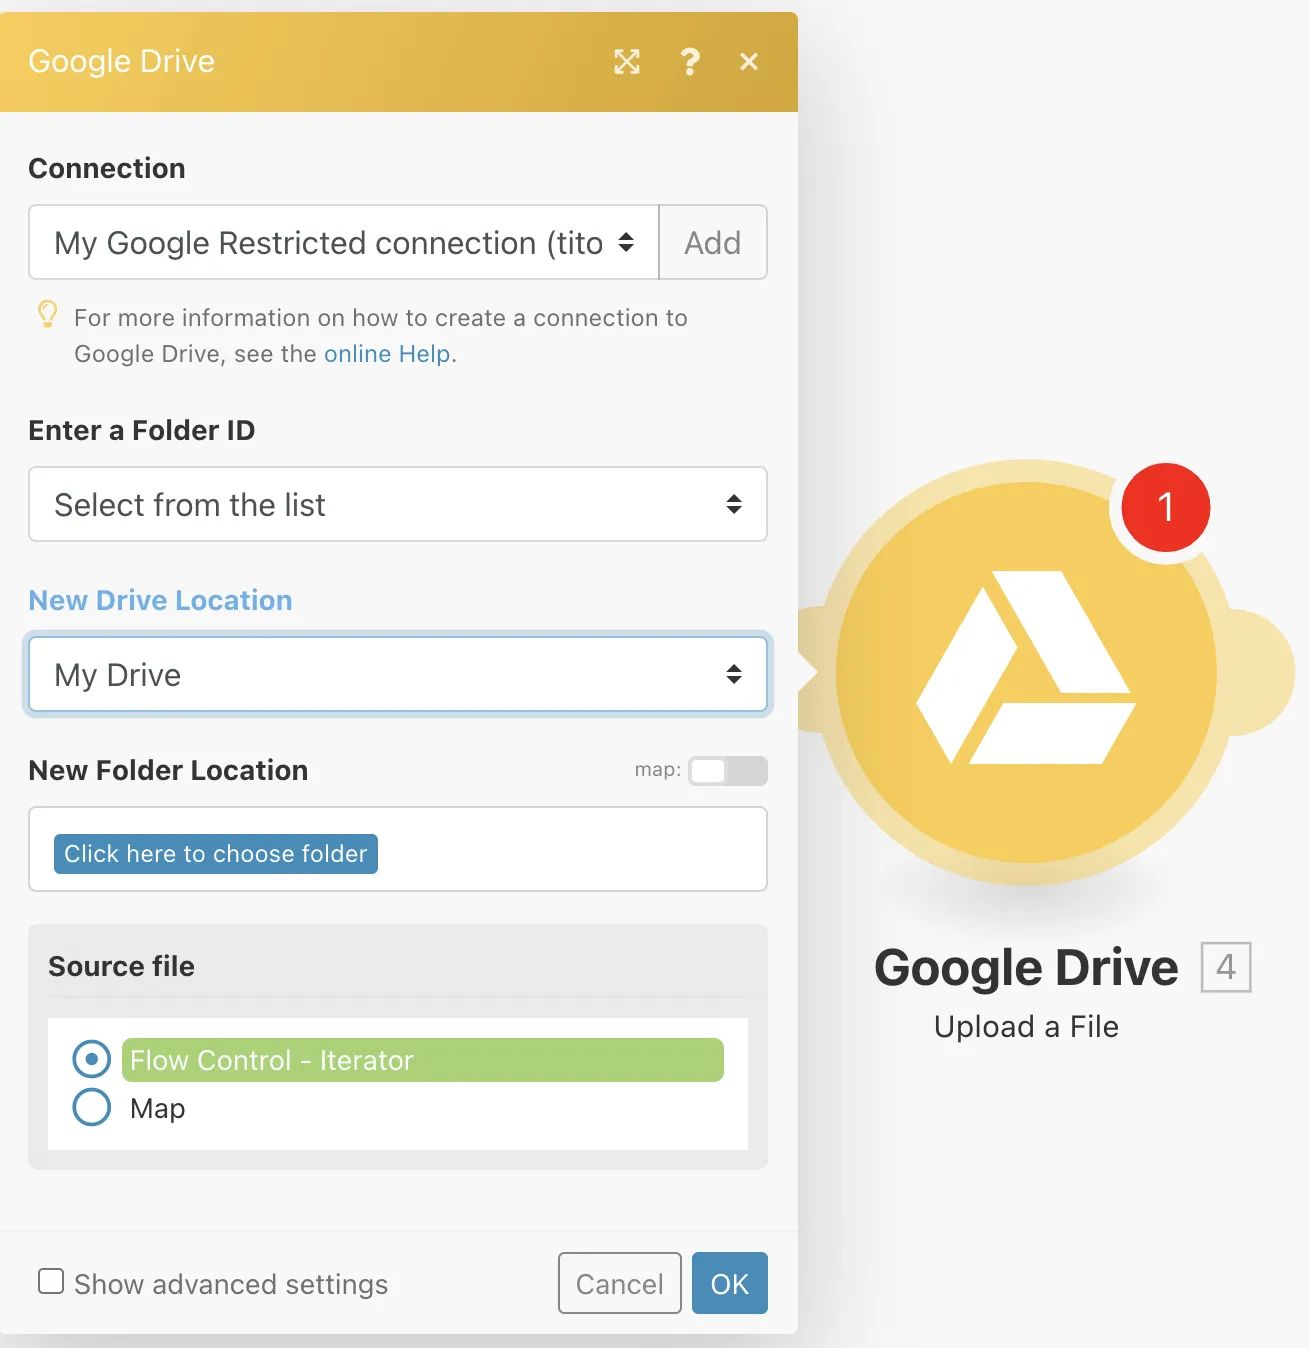
Task: Select the Flow Control - Iterator radio button
Action: pos(92,1059)
